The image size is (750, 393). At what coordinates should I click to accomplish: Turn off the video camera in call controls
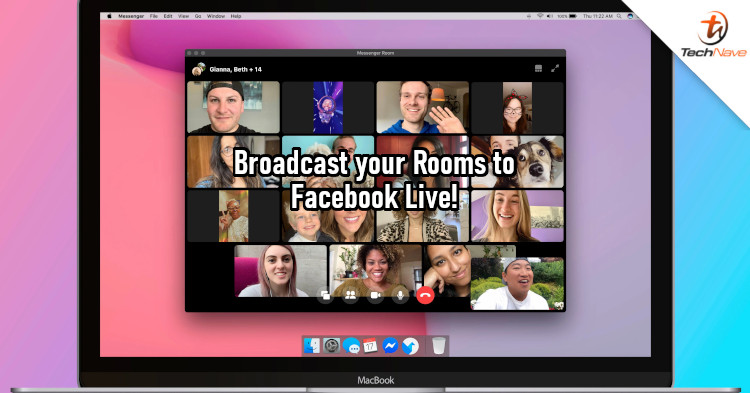click(375, 295)
